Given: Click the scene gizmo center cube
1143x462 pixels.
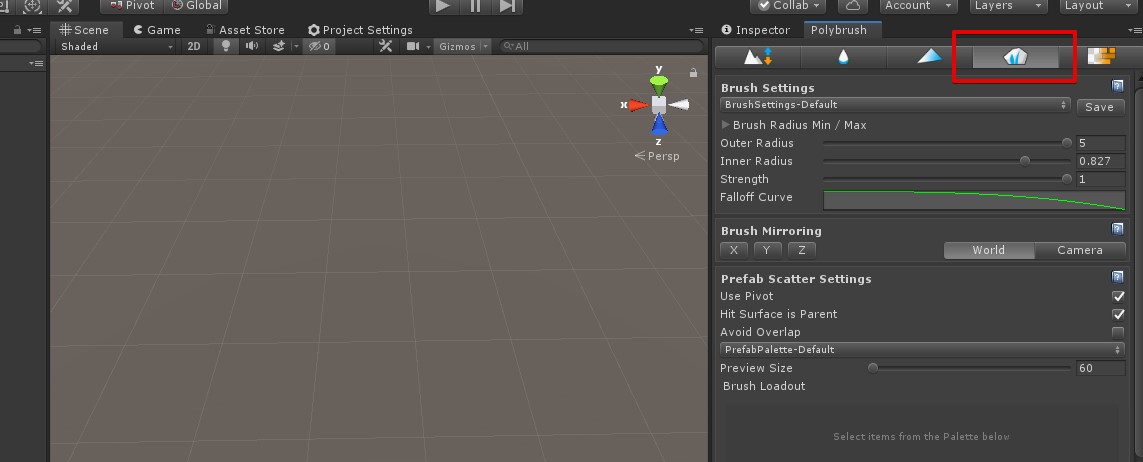Looking at the screenshot, I should point(659,104).
